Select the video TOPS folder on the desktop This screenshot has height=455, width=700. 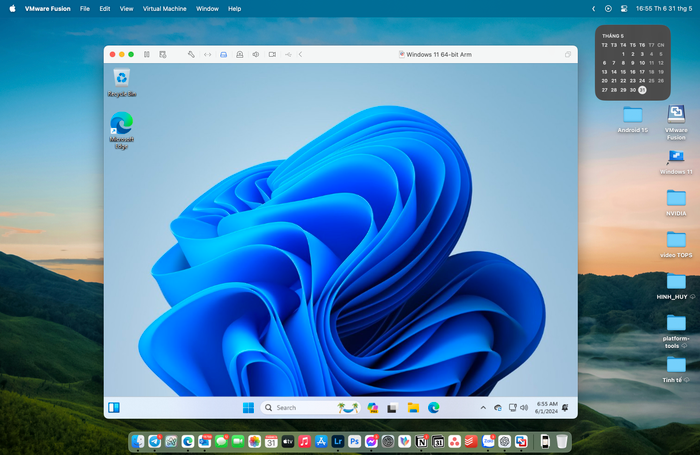pos(676,245)
